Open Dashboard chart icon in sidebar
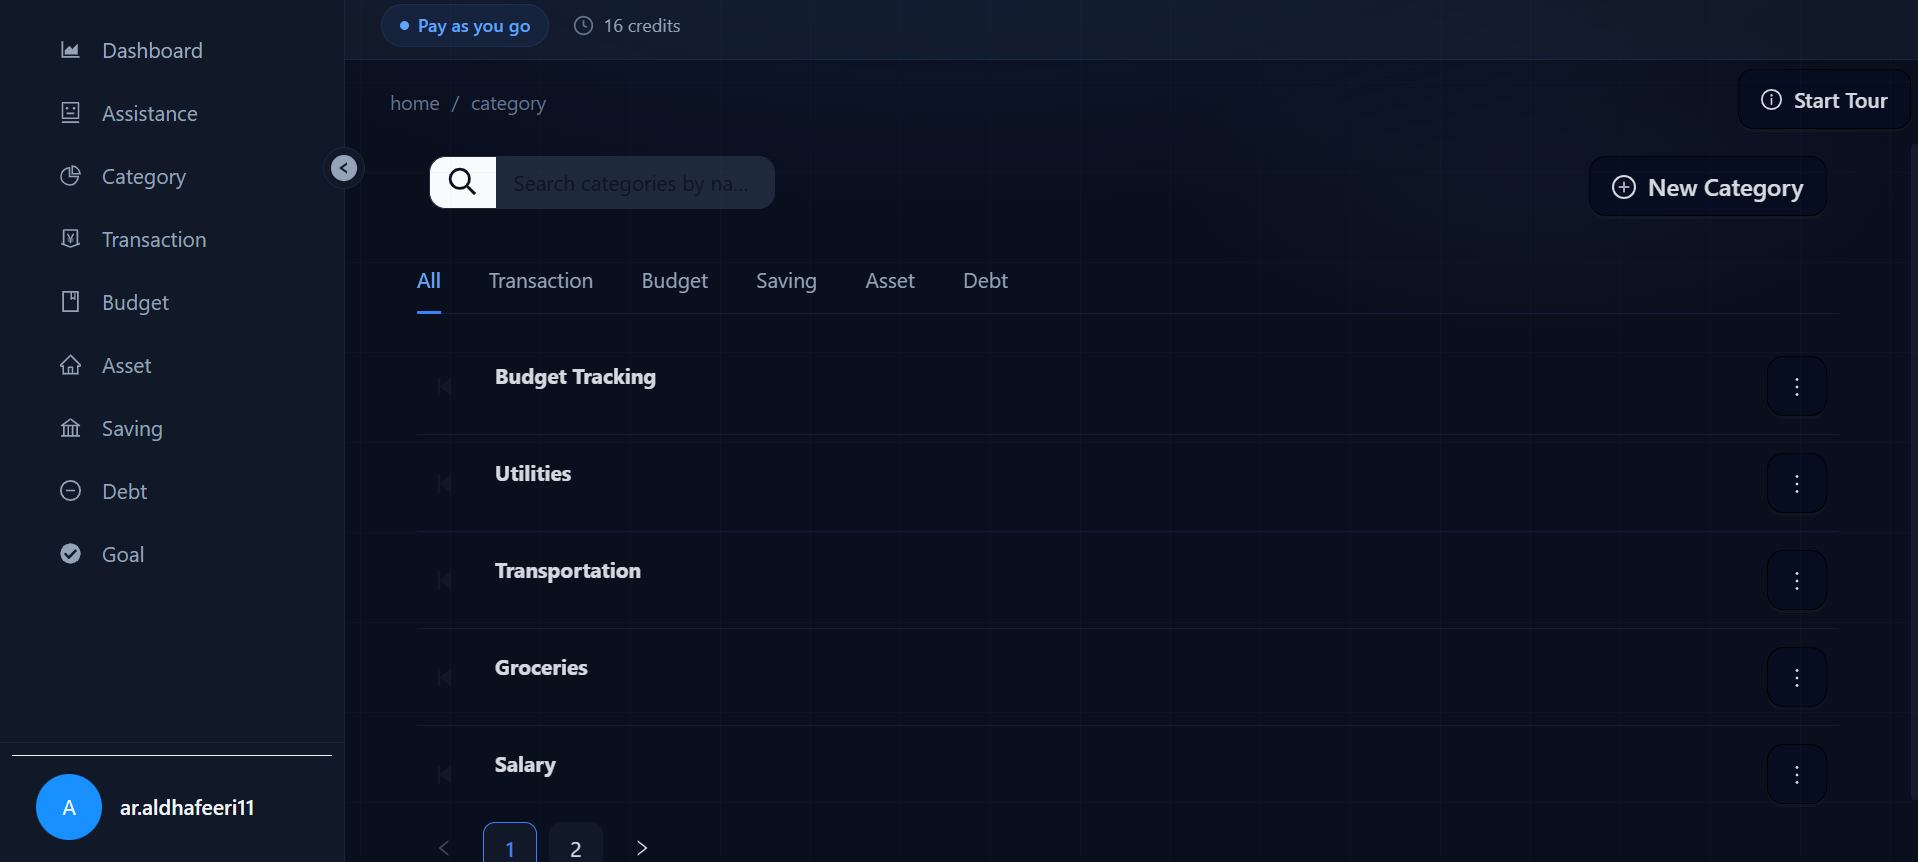1918x862 pixels. pyautogui.click(x=70, y=50)
